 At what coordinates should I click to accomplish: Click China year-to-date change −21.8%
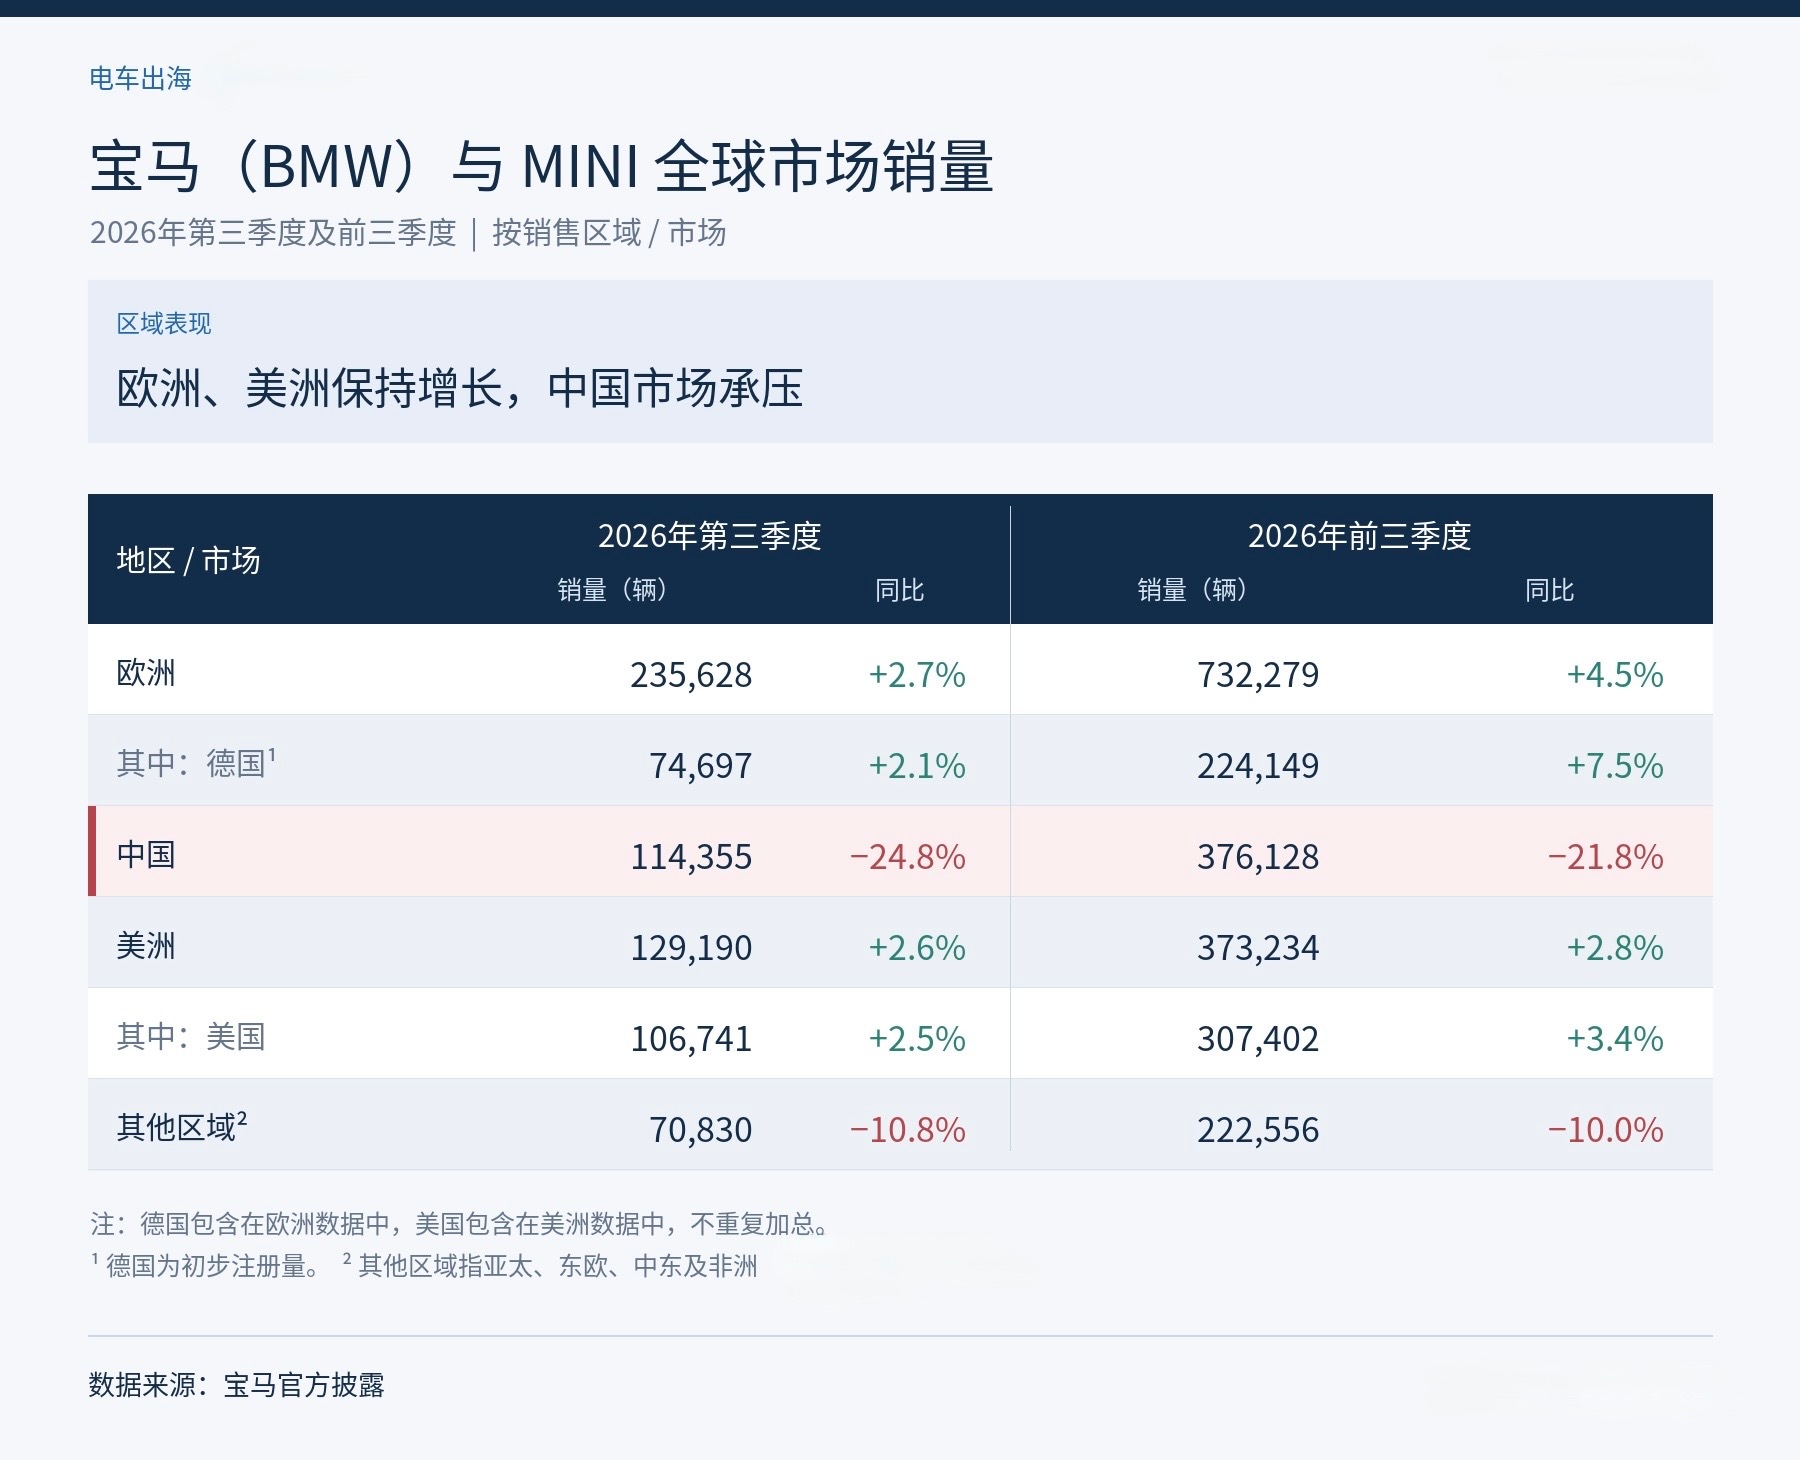pyautogui.click(x=1606, y=857)
